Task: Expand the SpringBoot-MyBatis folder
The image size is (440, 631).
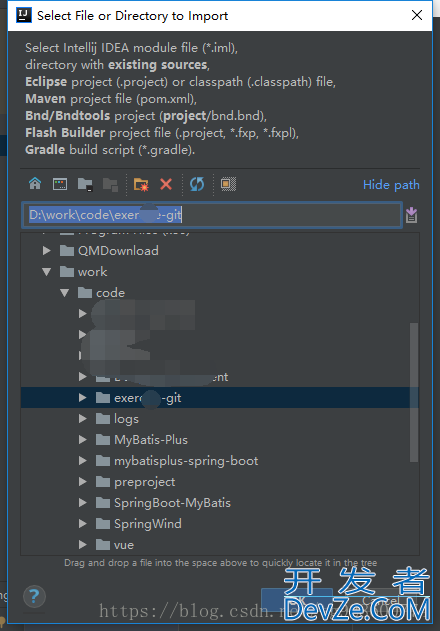Action: (83, 502)
